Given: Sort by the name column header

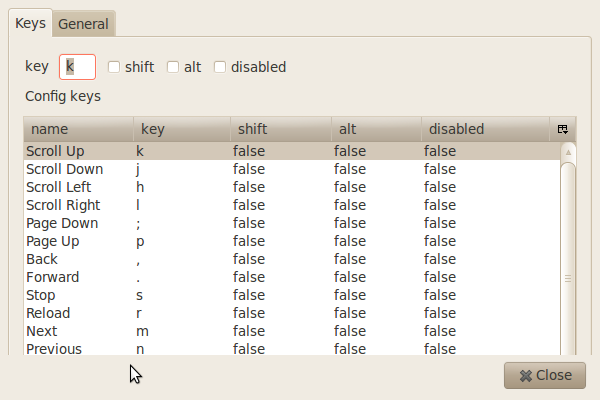Looking at the screenshot, I should coord(78,129).
